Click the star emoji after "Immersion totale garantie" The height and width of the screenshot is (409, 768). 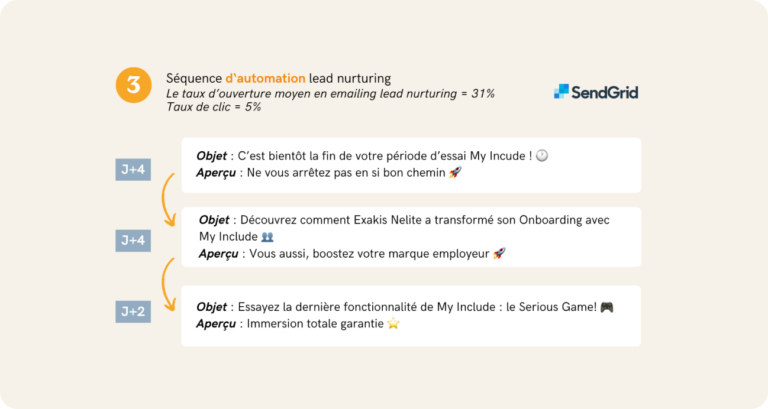coord(393,324)
